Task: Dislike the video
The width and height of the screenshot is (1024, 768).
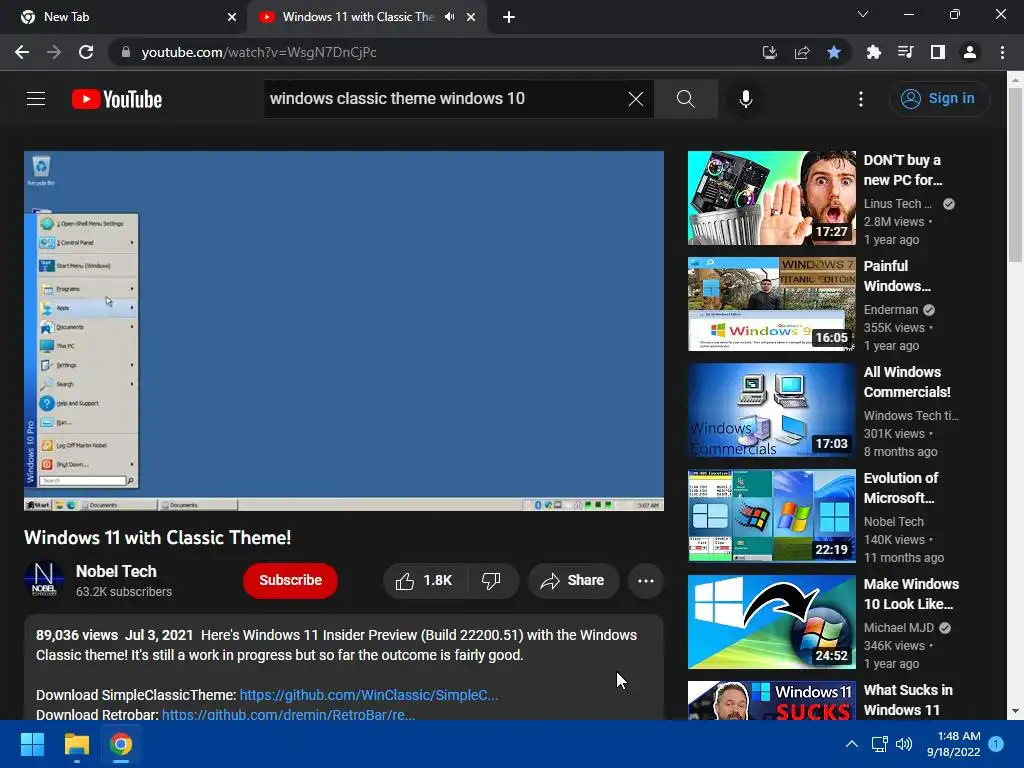Action: [x=491, y=581]
